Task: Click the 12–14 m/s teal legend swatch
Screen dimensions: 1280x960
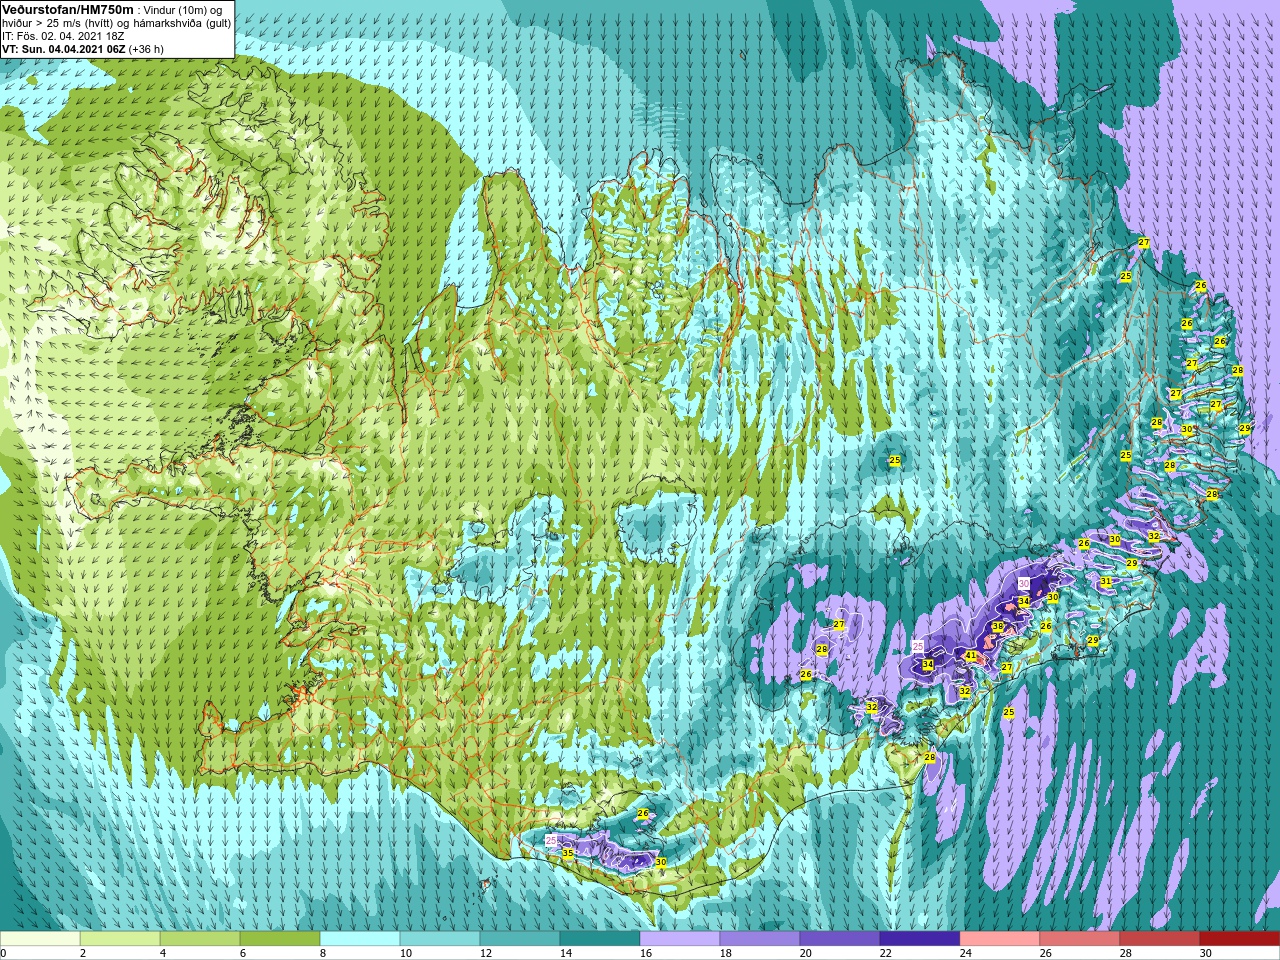Action: [520, 939]
